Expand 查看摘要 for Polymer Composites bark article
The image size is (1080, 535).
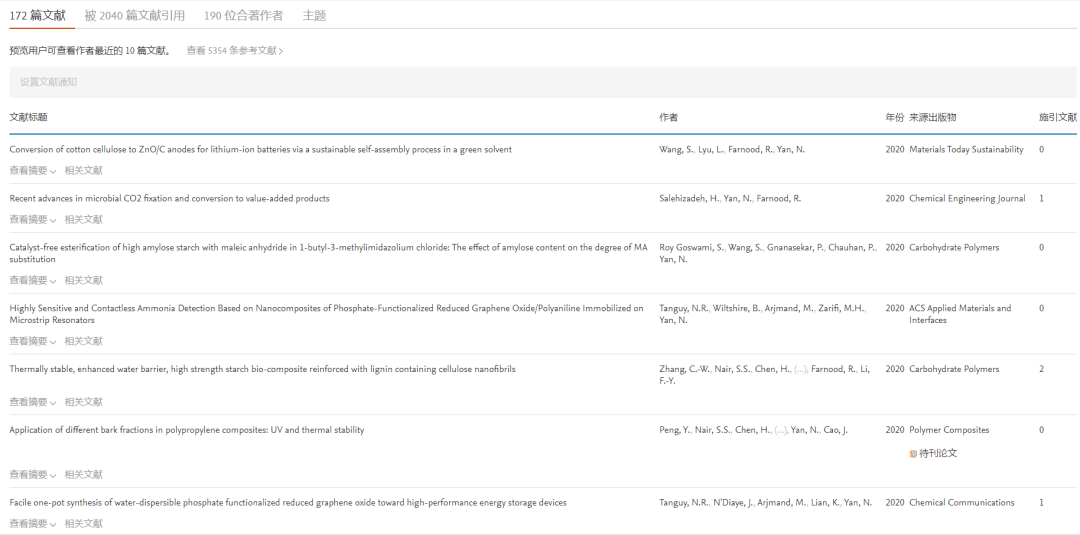pos(32,475)
